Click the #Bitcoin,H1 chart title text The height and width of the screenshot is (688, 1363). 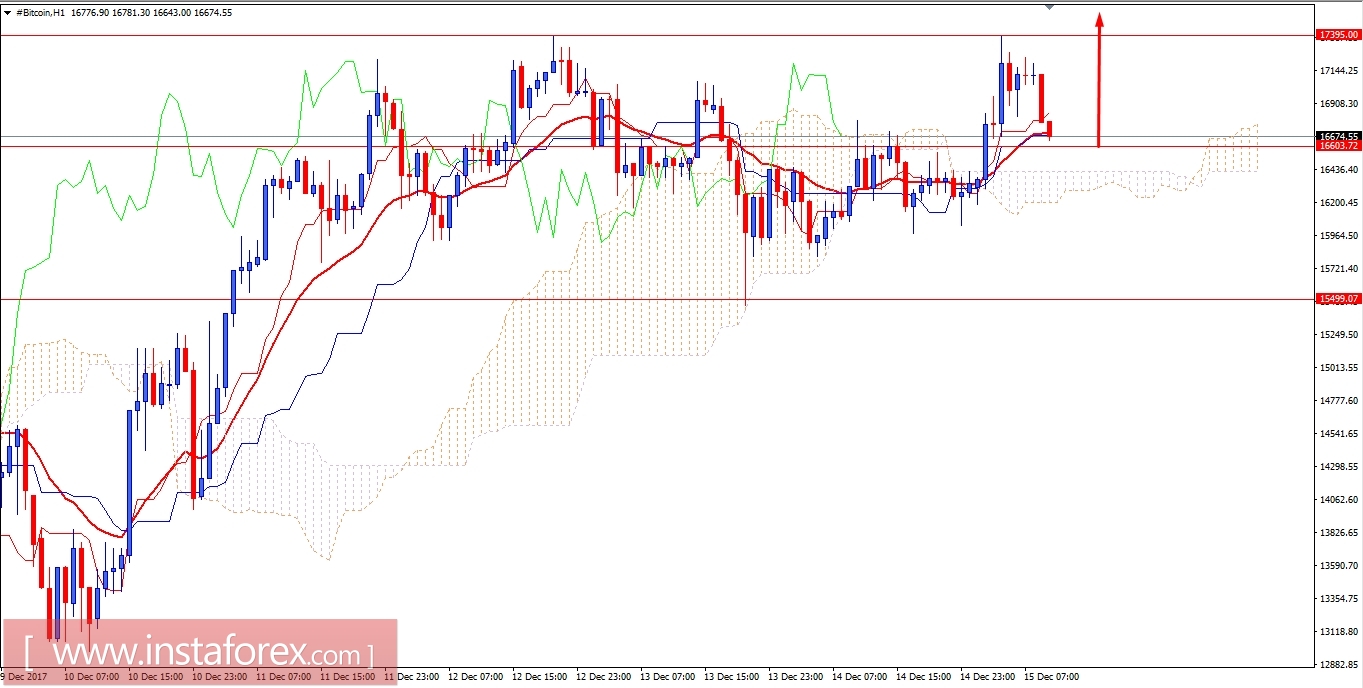pyautogui.click(x=41, y=13)
